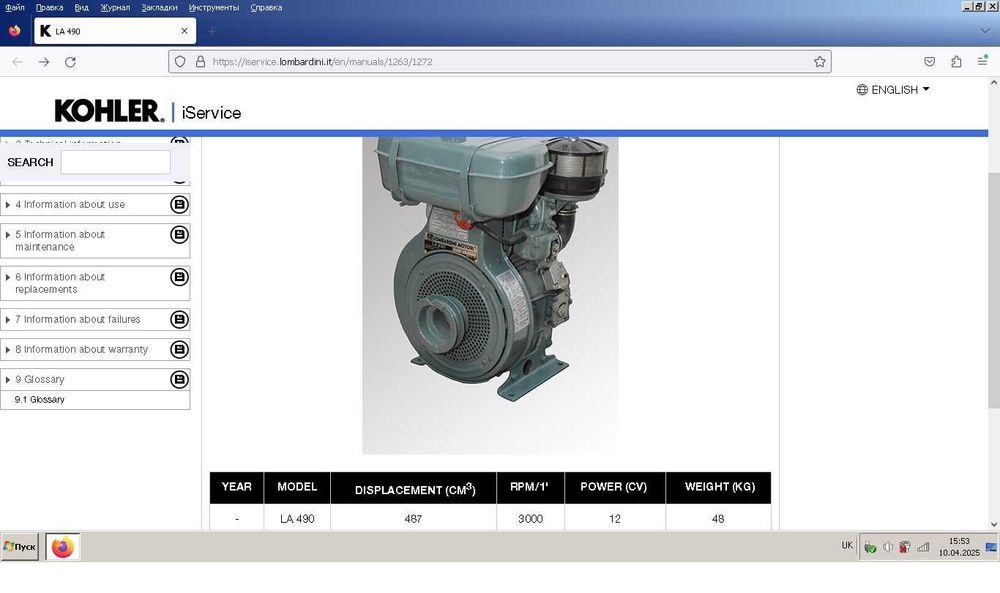The height and width of the screenshot is (593, 1000).
Task: Click the Save to Pocket icon
Action: 929,61
